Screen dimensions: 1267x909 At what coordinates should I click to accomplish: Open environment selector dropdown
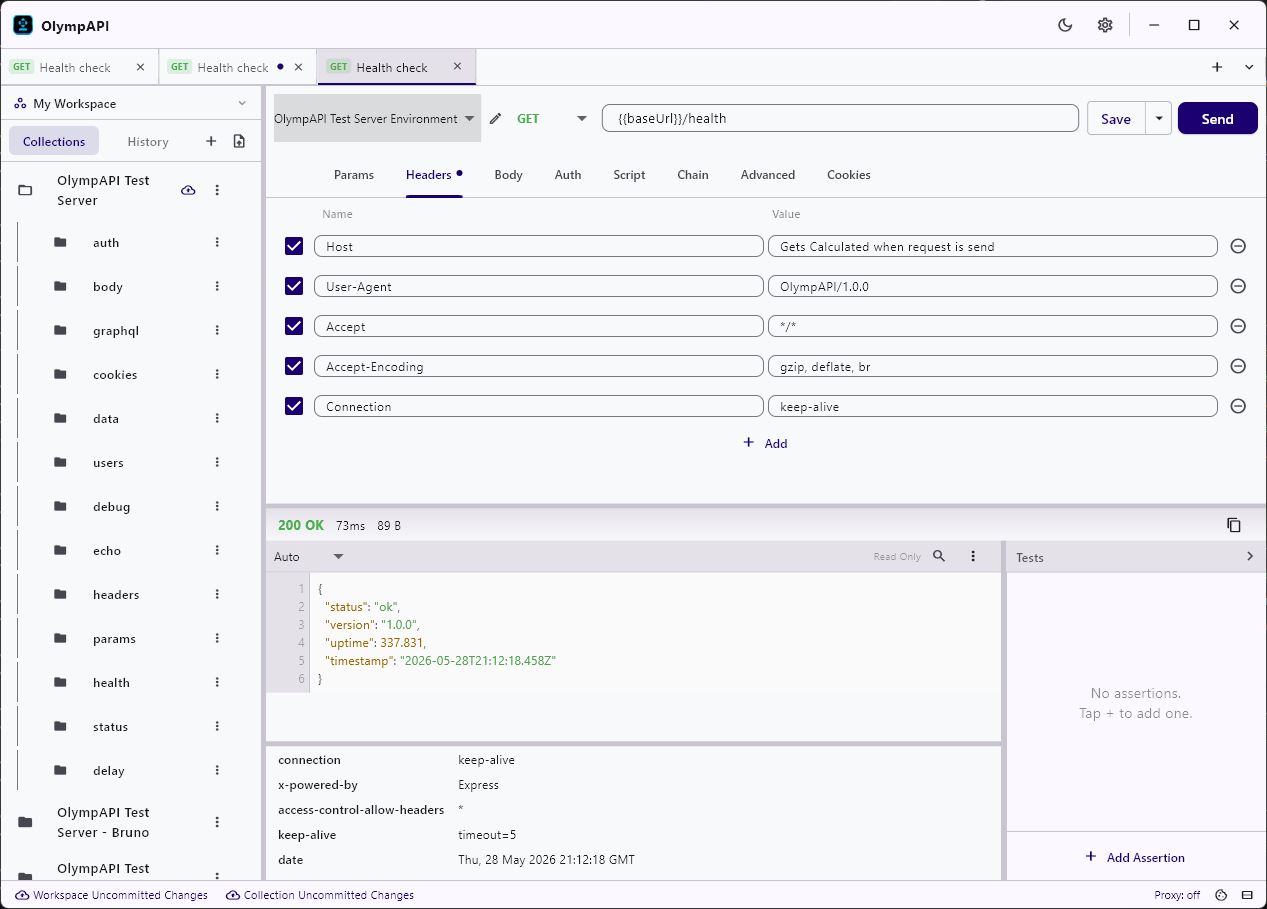tap(377, 118)
